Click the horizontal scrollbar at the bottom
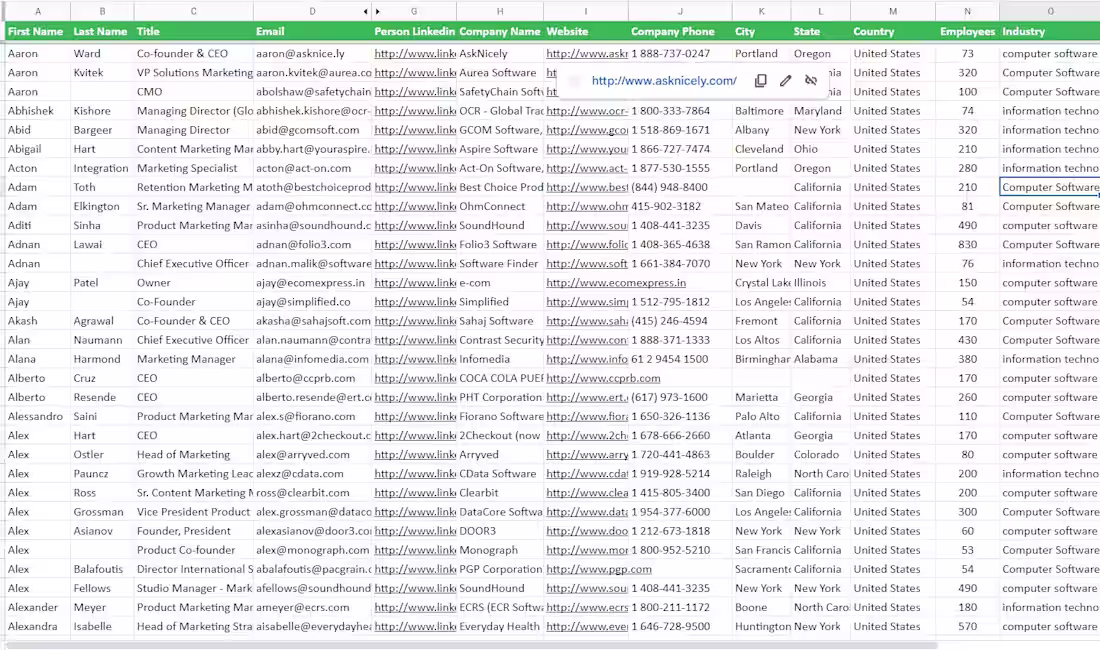This screenshot has width=1100, height=650. coord(470,645)
